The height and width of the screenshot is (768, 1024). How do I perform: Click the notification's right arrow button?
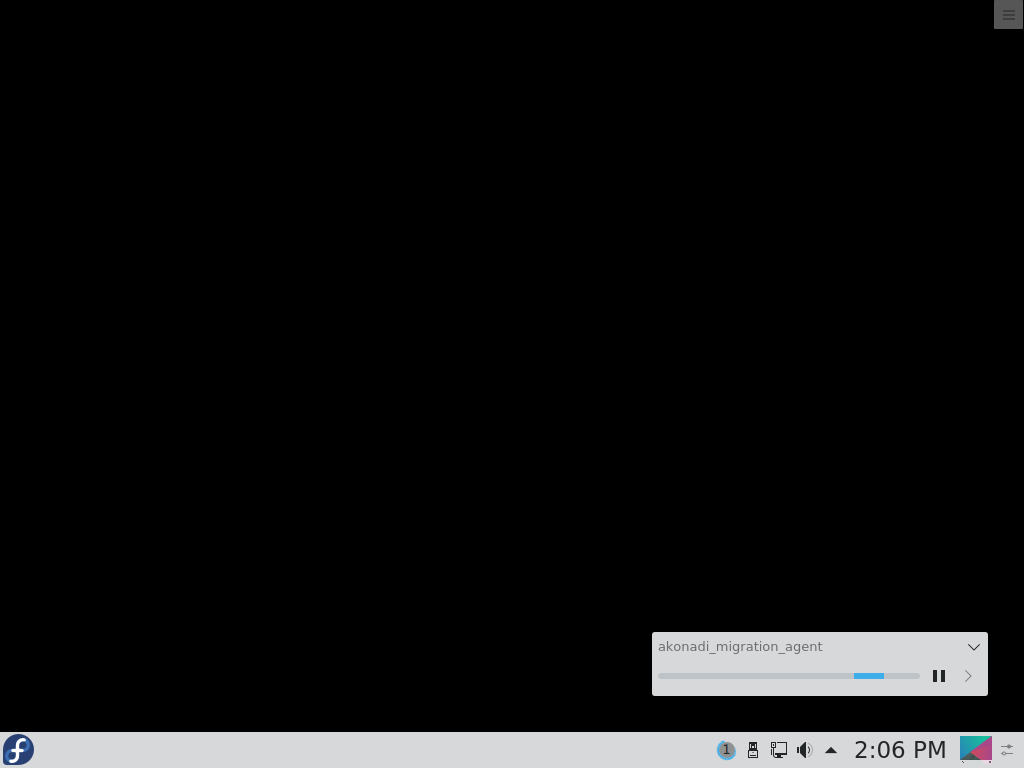[x=968, y=676]
